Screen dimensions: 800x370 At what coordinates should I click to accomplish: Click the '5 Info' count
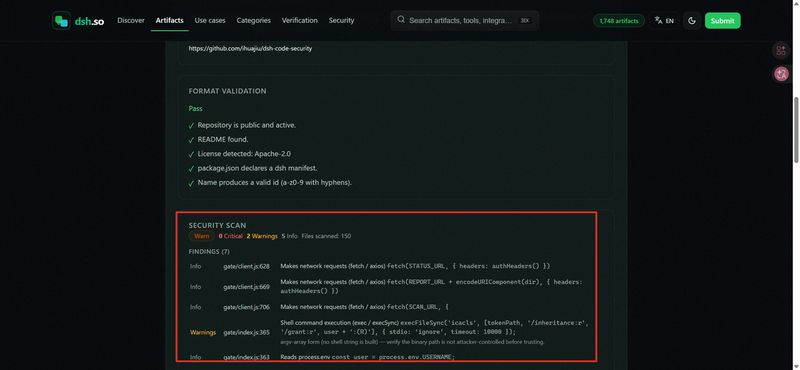click(x=289, y=236)
